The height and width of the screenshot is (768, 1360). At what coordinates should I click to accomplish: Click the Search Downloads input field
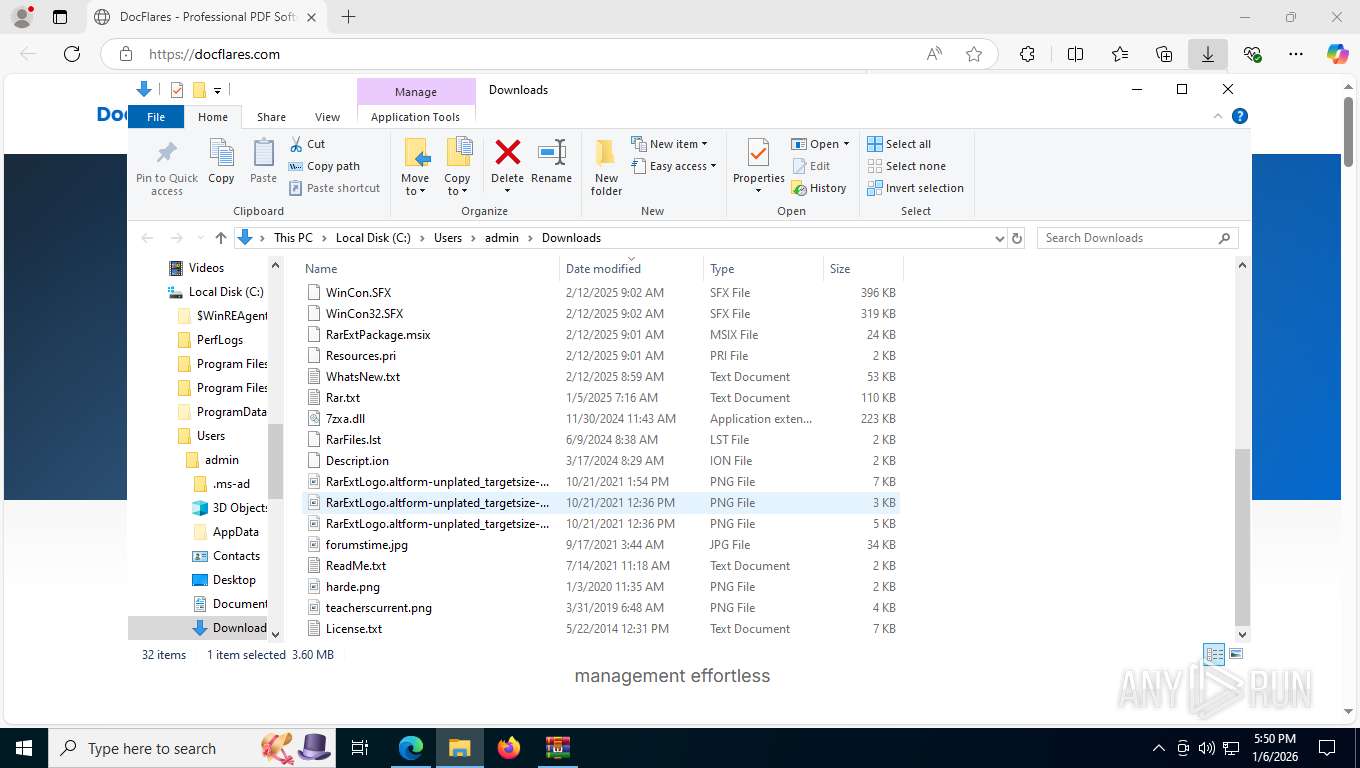pyautogui.click(x=1126, y=238)
